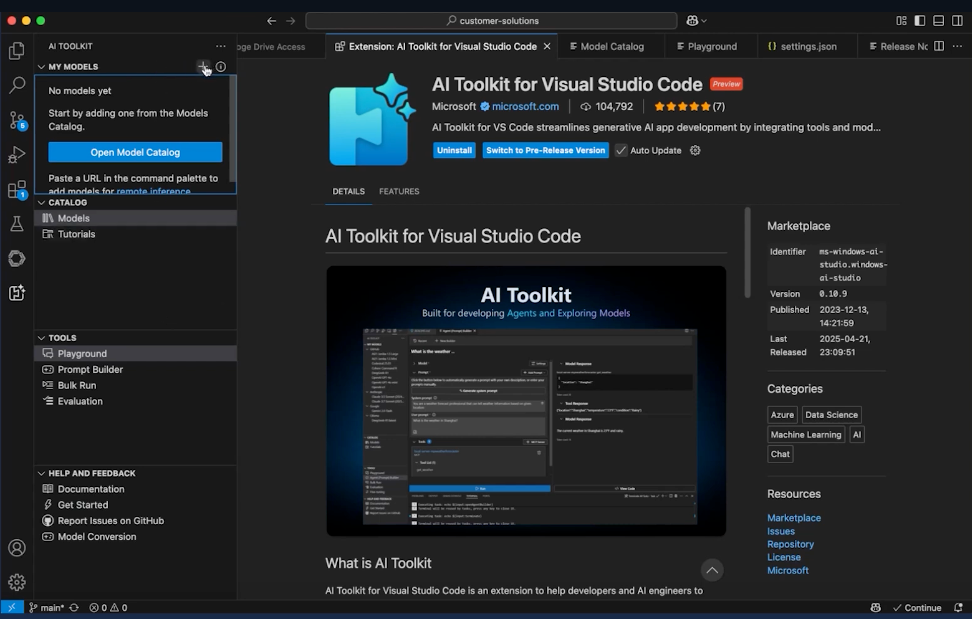Open the Accounts icon in activity bar

pos(16,548)
